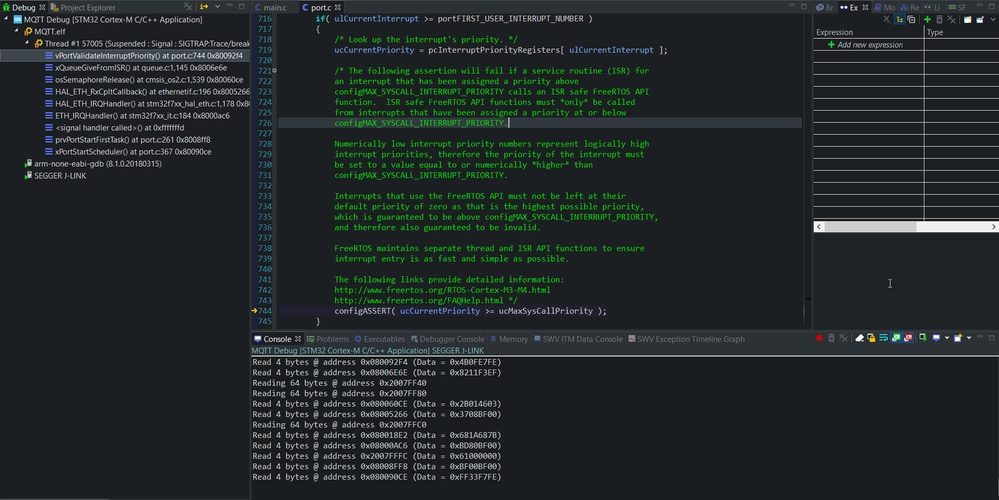Viewport: 999px width, 500px height.
Task: Open Expressions View Menu chevron
Action: point(993,19)
